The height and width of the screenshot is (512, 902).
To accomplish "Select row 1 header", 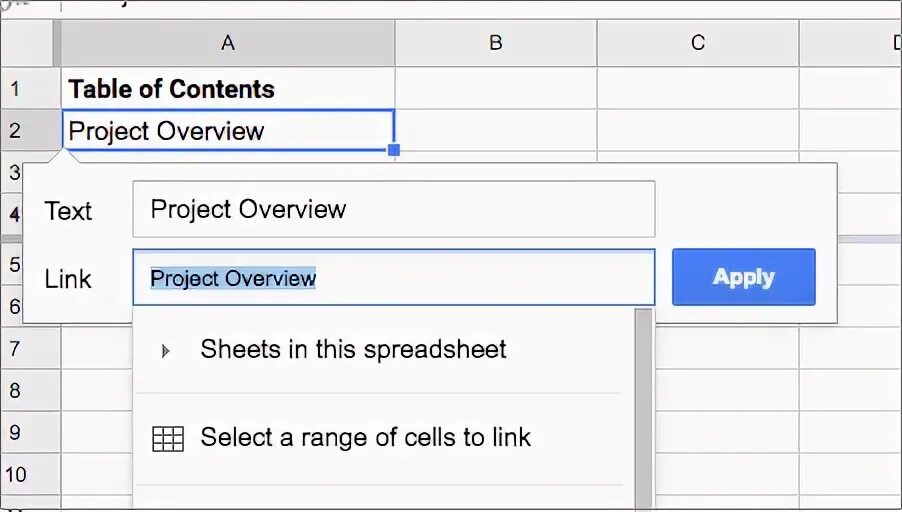I will click(15, 89).
